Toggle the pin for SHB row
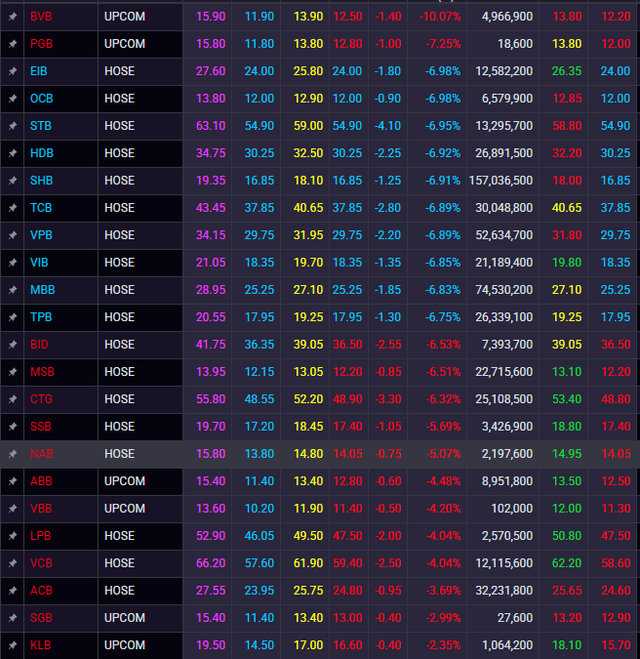The image size is (640, 659). pos(12,181)
